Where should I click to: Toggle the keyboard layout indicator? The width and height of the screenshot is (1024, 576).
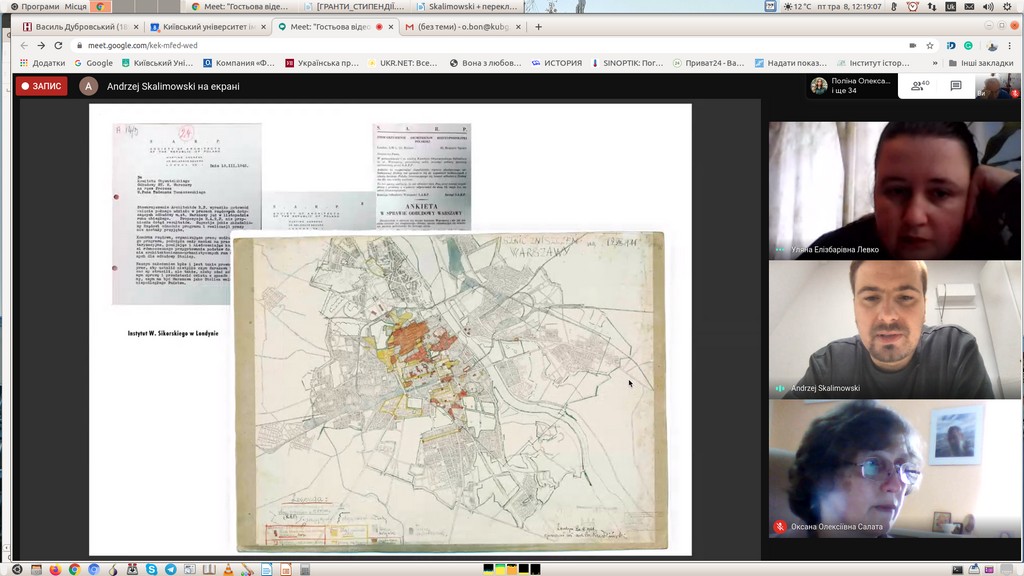(x=950, y=7)
